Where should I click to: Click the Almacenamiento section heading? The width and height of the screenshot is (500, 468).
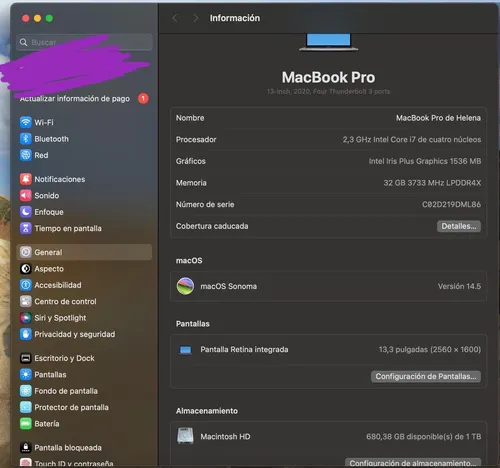click(x=207, y=411)
